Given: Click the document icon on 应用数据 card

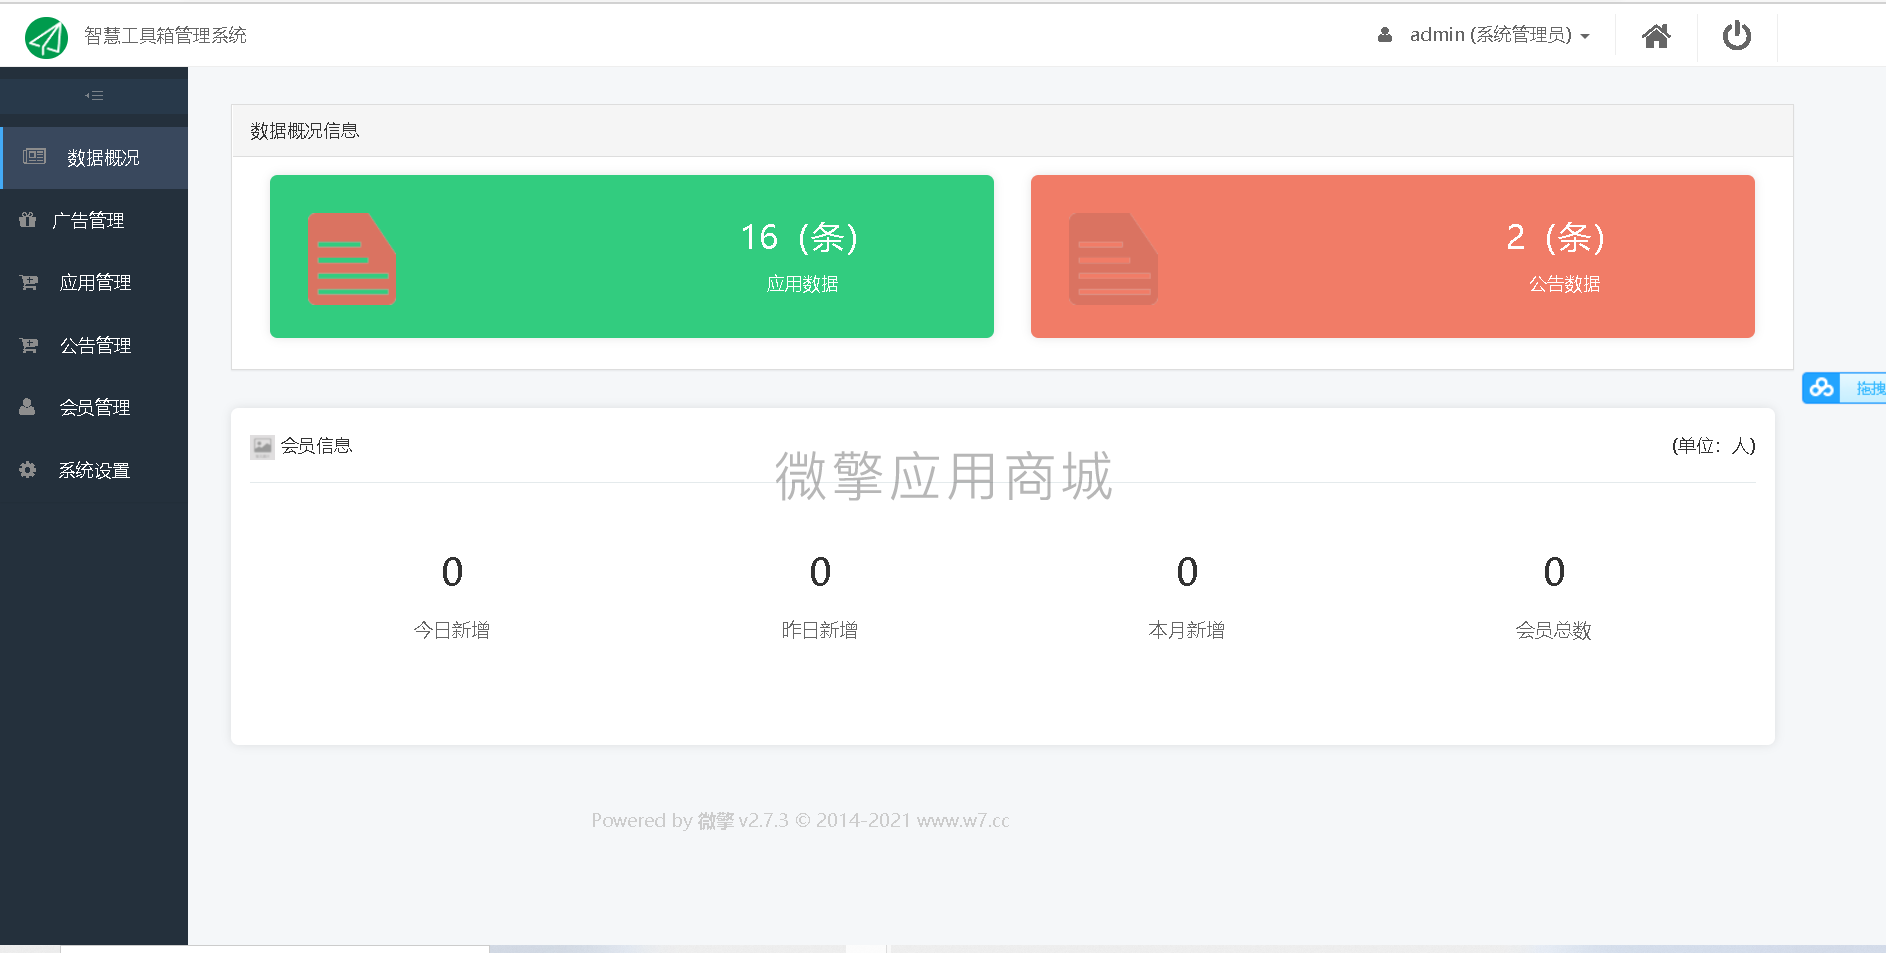Looking at the screenshot, I should pyautogui.click(x=351, y=257).
